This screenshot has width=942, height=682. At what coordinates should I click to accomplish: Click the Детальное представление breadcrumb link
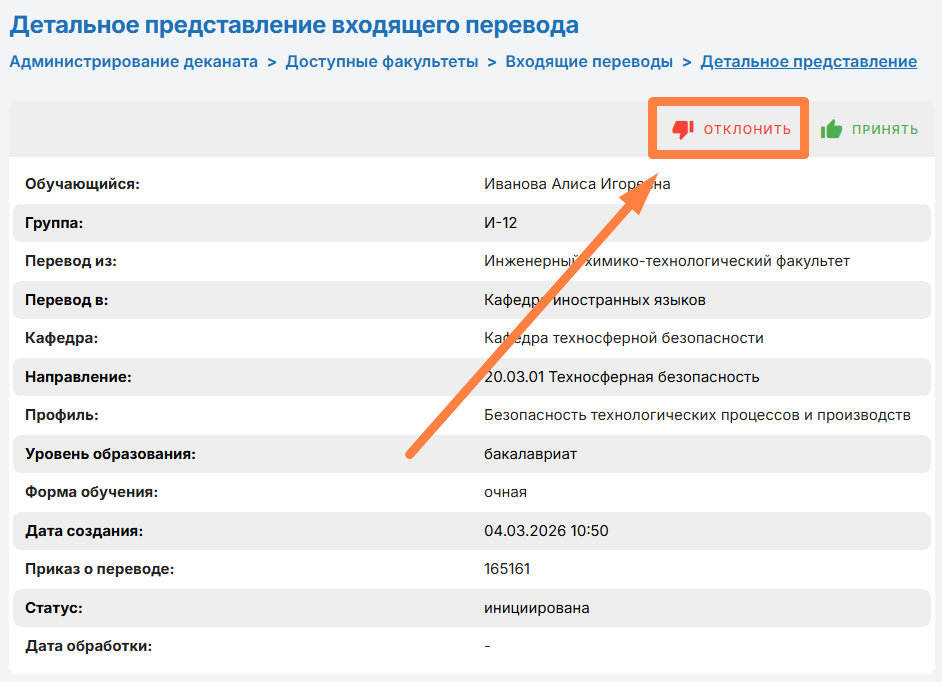click(x=808, y=62)
